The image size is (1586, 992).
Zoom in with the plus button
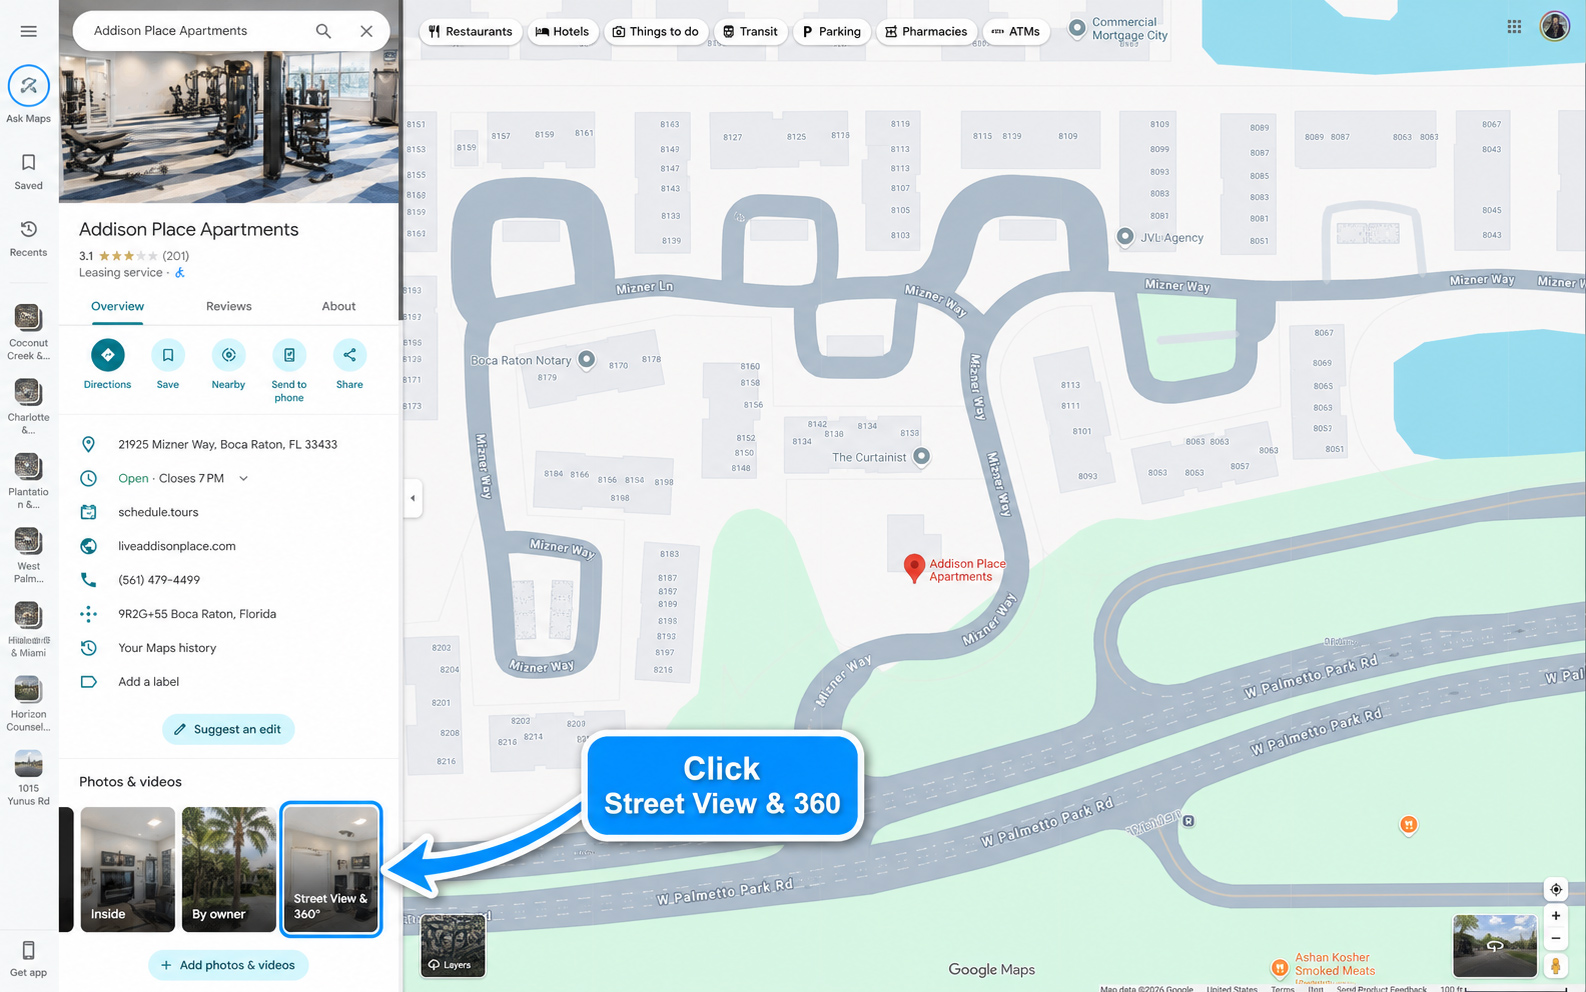[1556, 915]
